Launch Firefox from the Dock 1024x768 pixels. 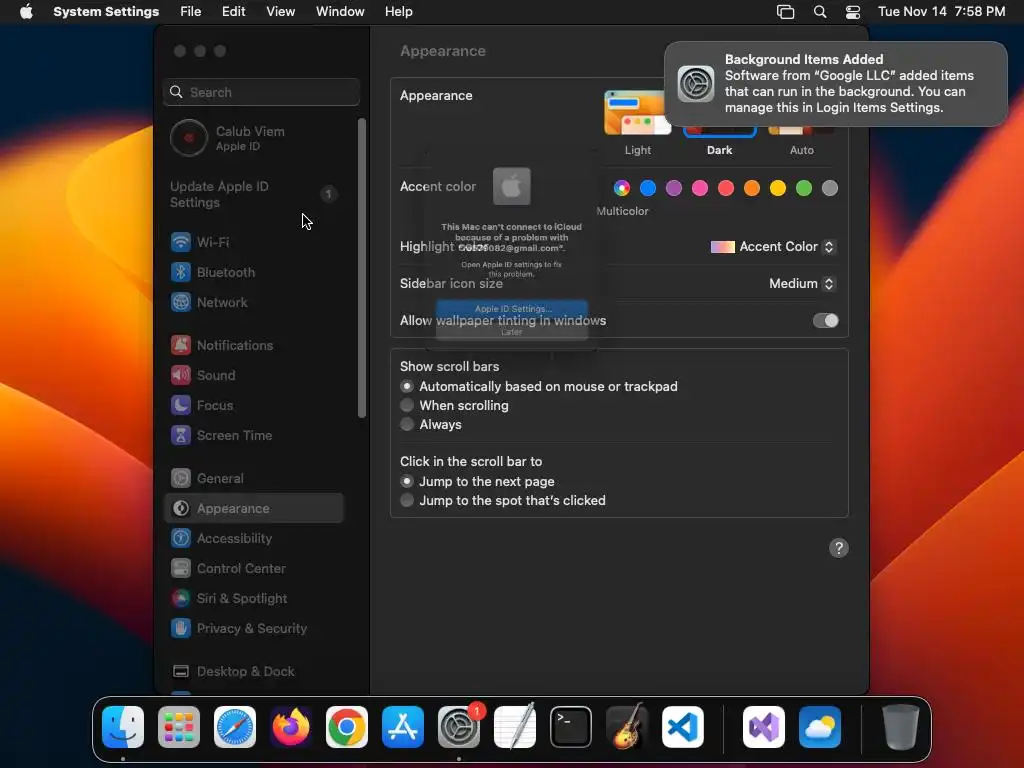[x=291, y=727]
